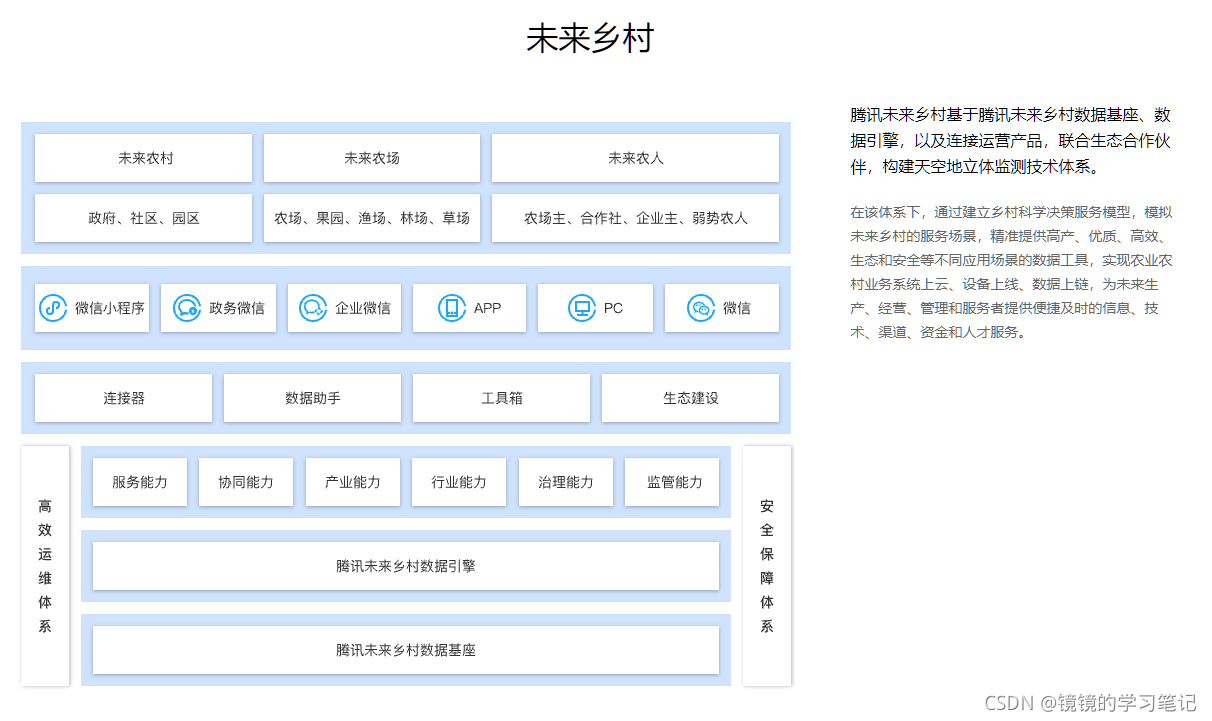
Task: Click the gray paragraph starting 在该体系下
Action: click(x=1011, y=272)
